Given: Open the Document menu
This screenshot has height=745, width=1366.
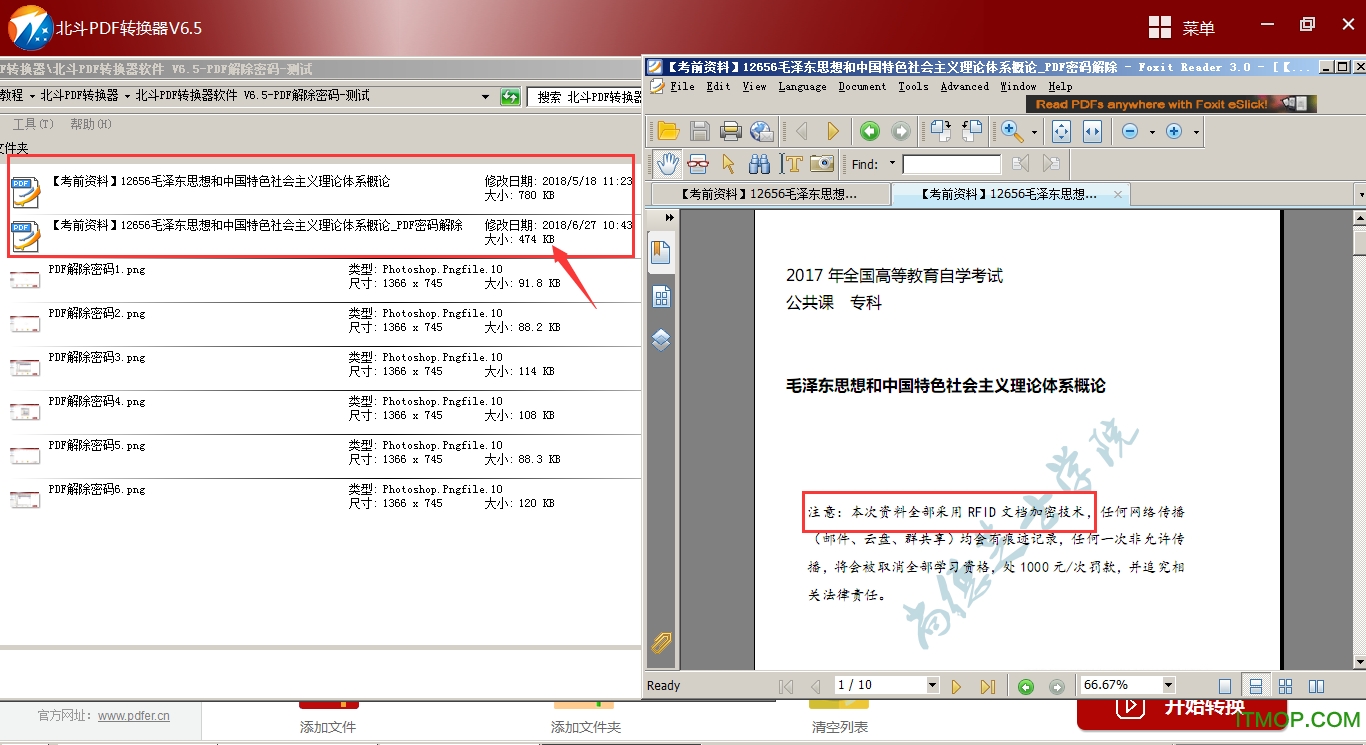Looking at the screenshot, I should 862,87.
